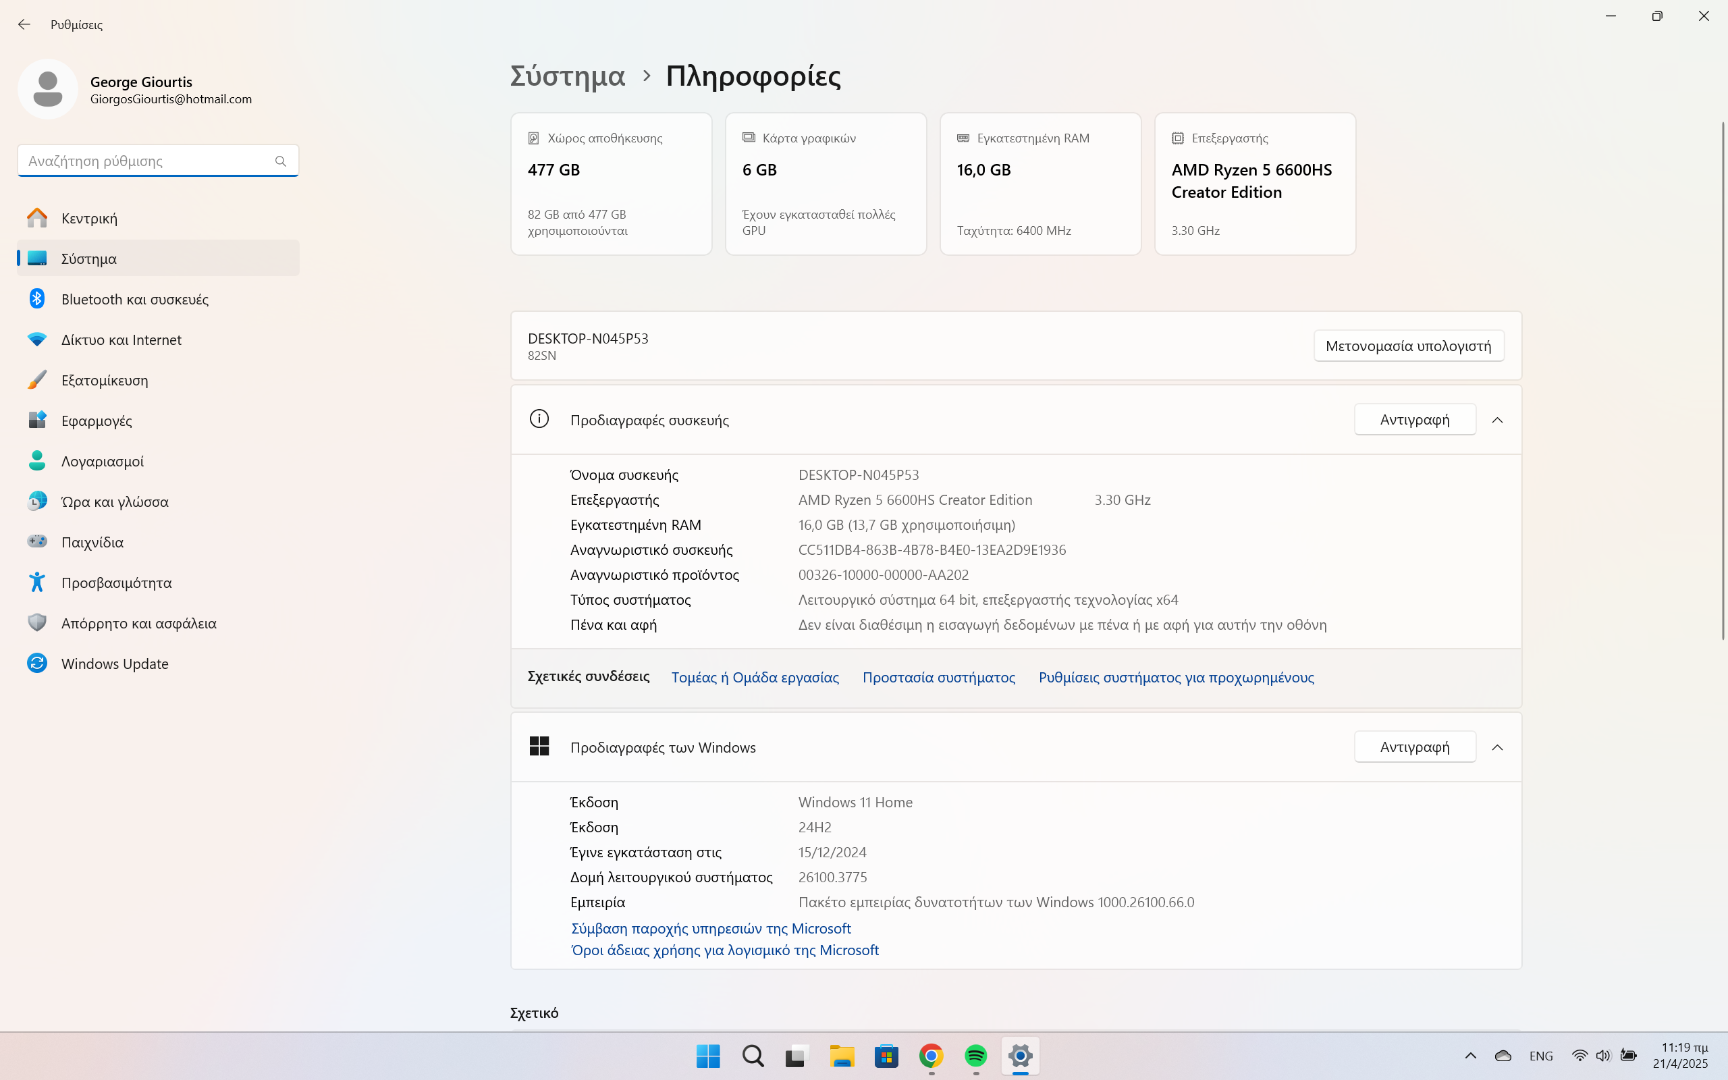Collapse Προδιαγραφές των Windows section
Viewport: 1728px width, 1080px height.
coord(1497,747)
